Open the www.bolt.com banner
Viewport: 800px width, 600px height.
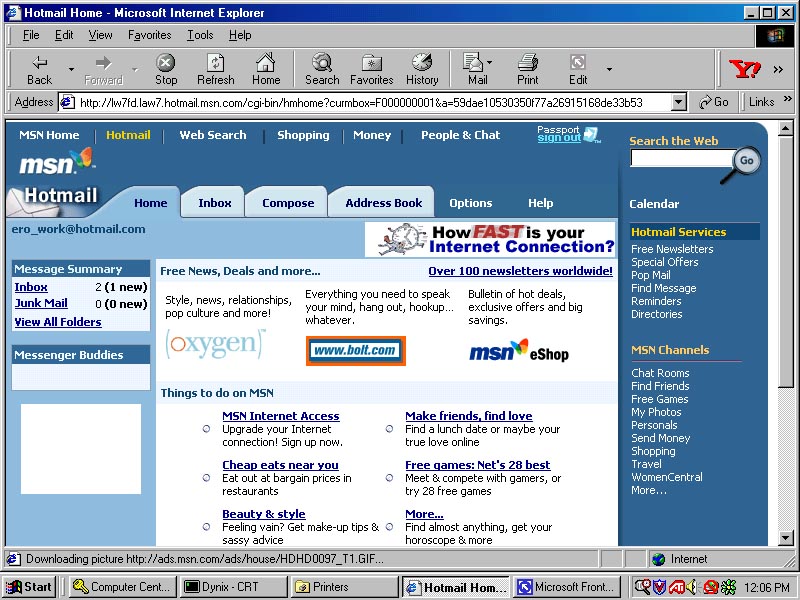(x=356, y=351)
